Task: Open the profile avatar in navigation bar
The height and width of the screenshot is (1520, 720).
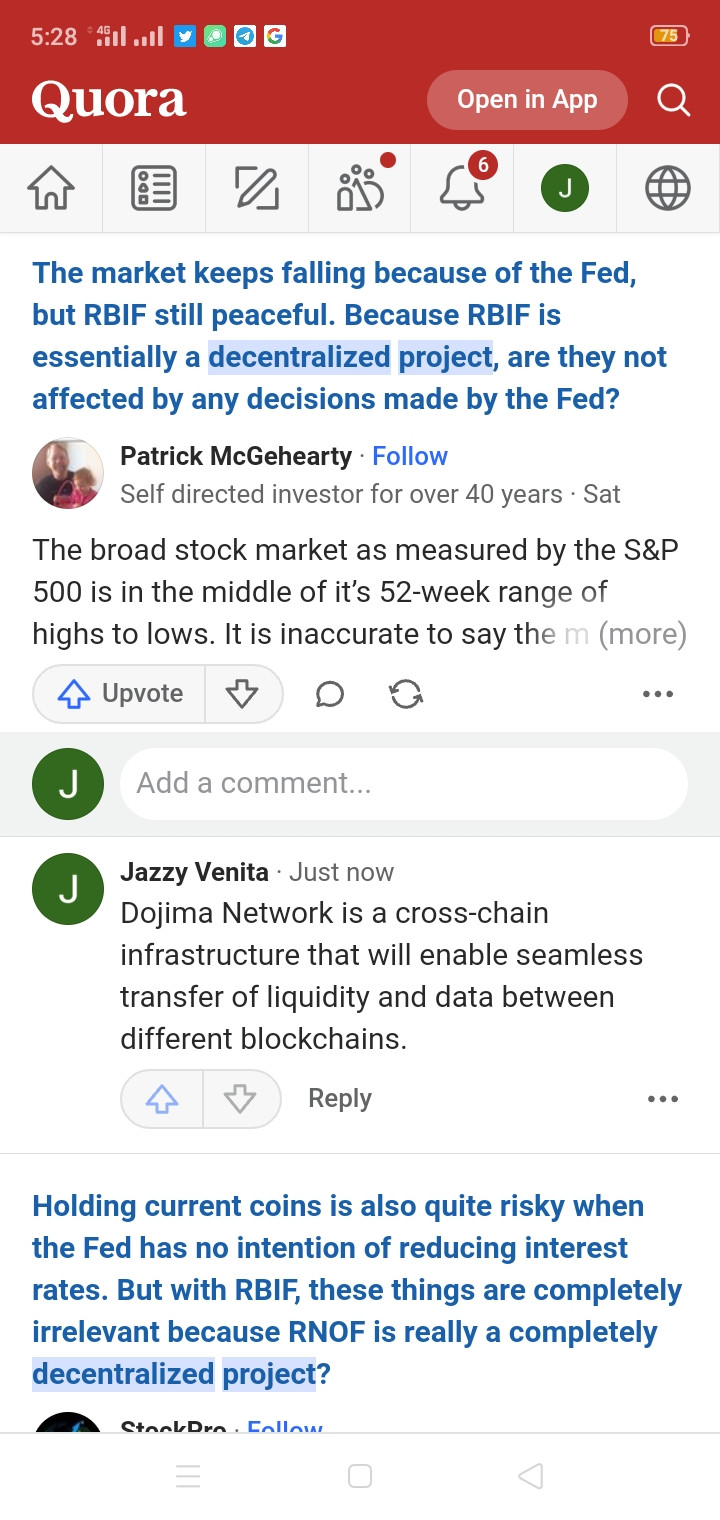Action: pyautogui.click(x=565, y=189)
